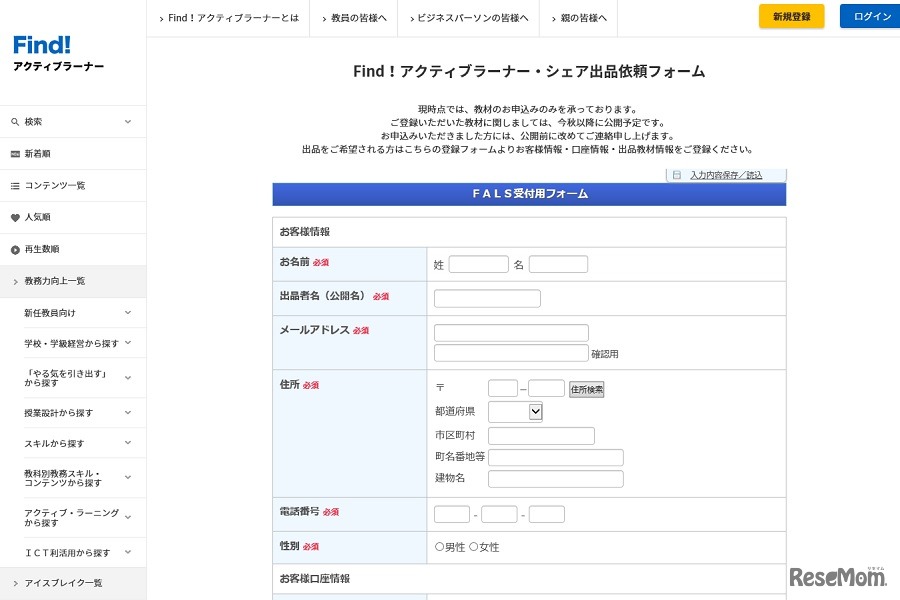The width and height of the screenshot is (900, 600).
Task: Select the 女性 radio button
Action: pos(473,546)
